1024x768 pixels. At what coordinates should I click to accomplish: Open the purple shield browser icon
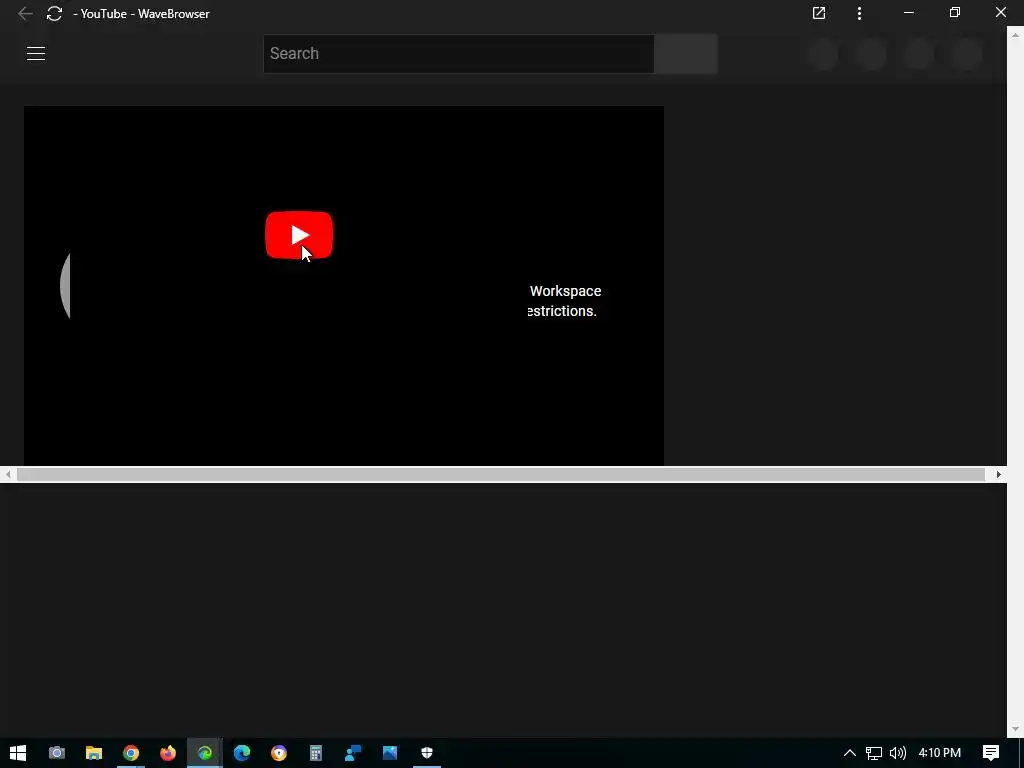(x=279, y=753)
